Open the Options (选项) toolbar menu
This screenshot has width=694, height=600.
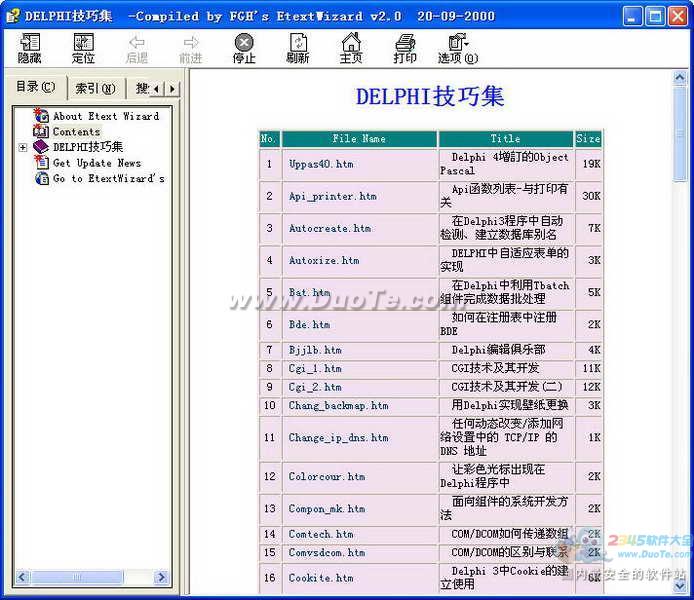458,48
